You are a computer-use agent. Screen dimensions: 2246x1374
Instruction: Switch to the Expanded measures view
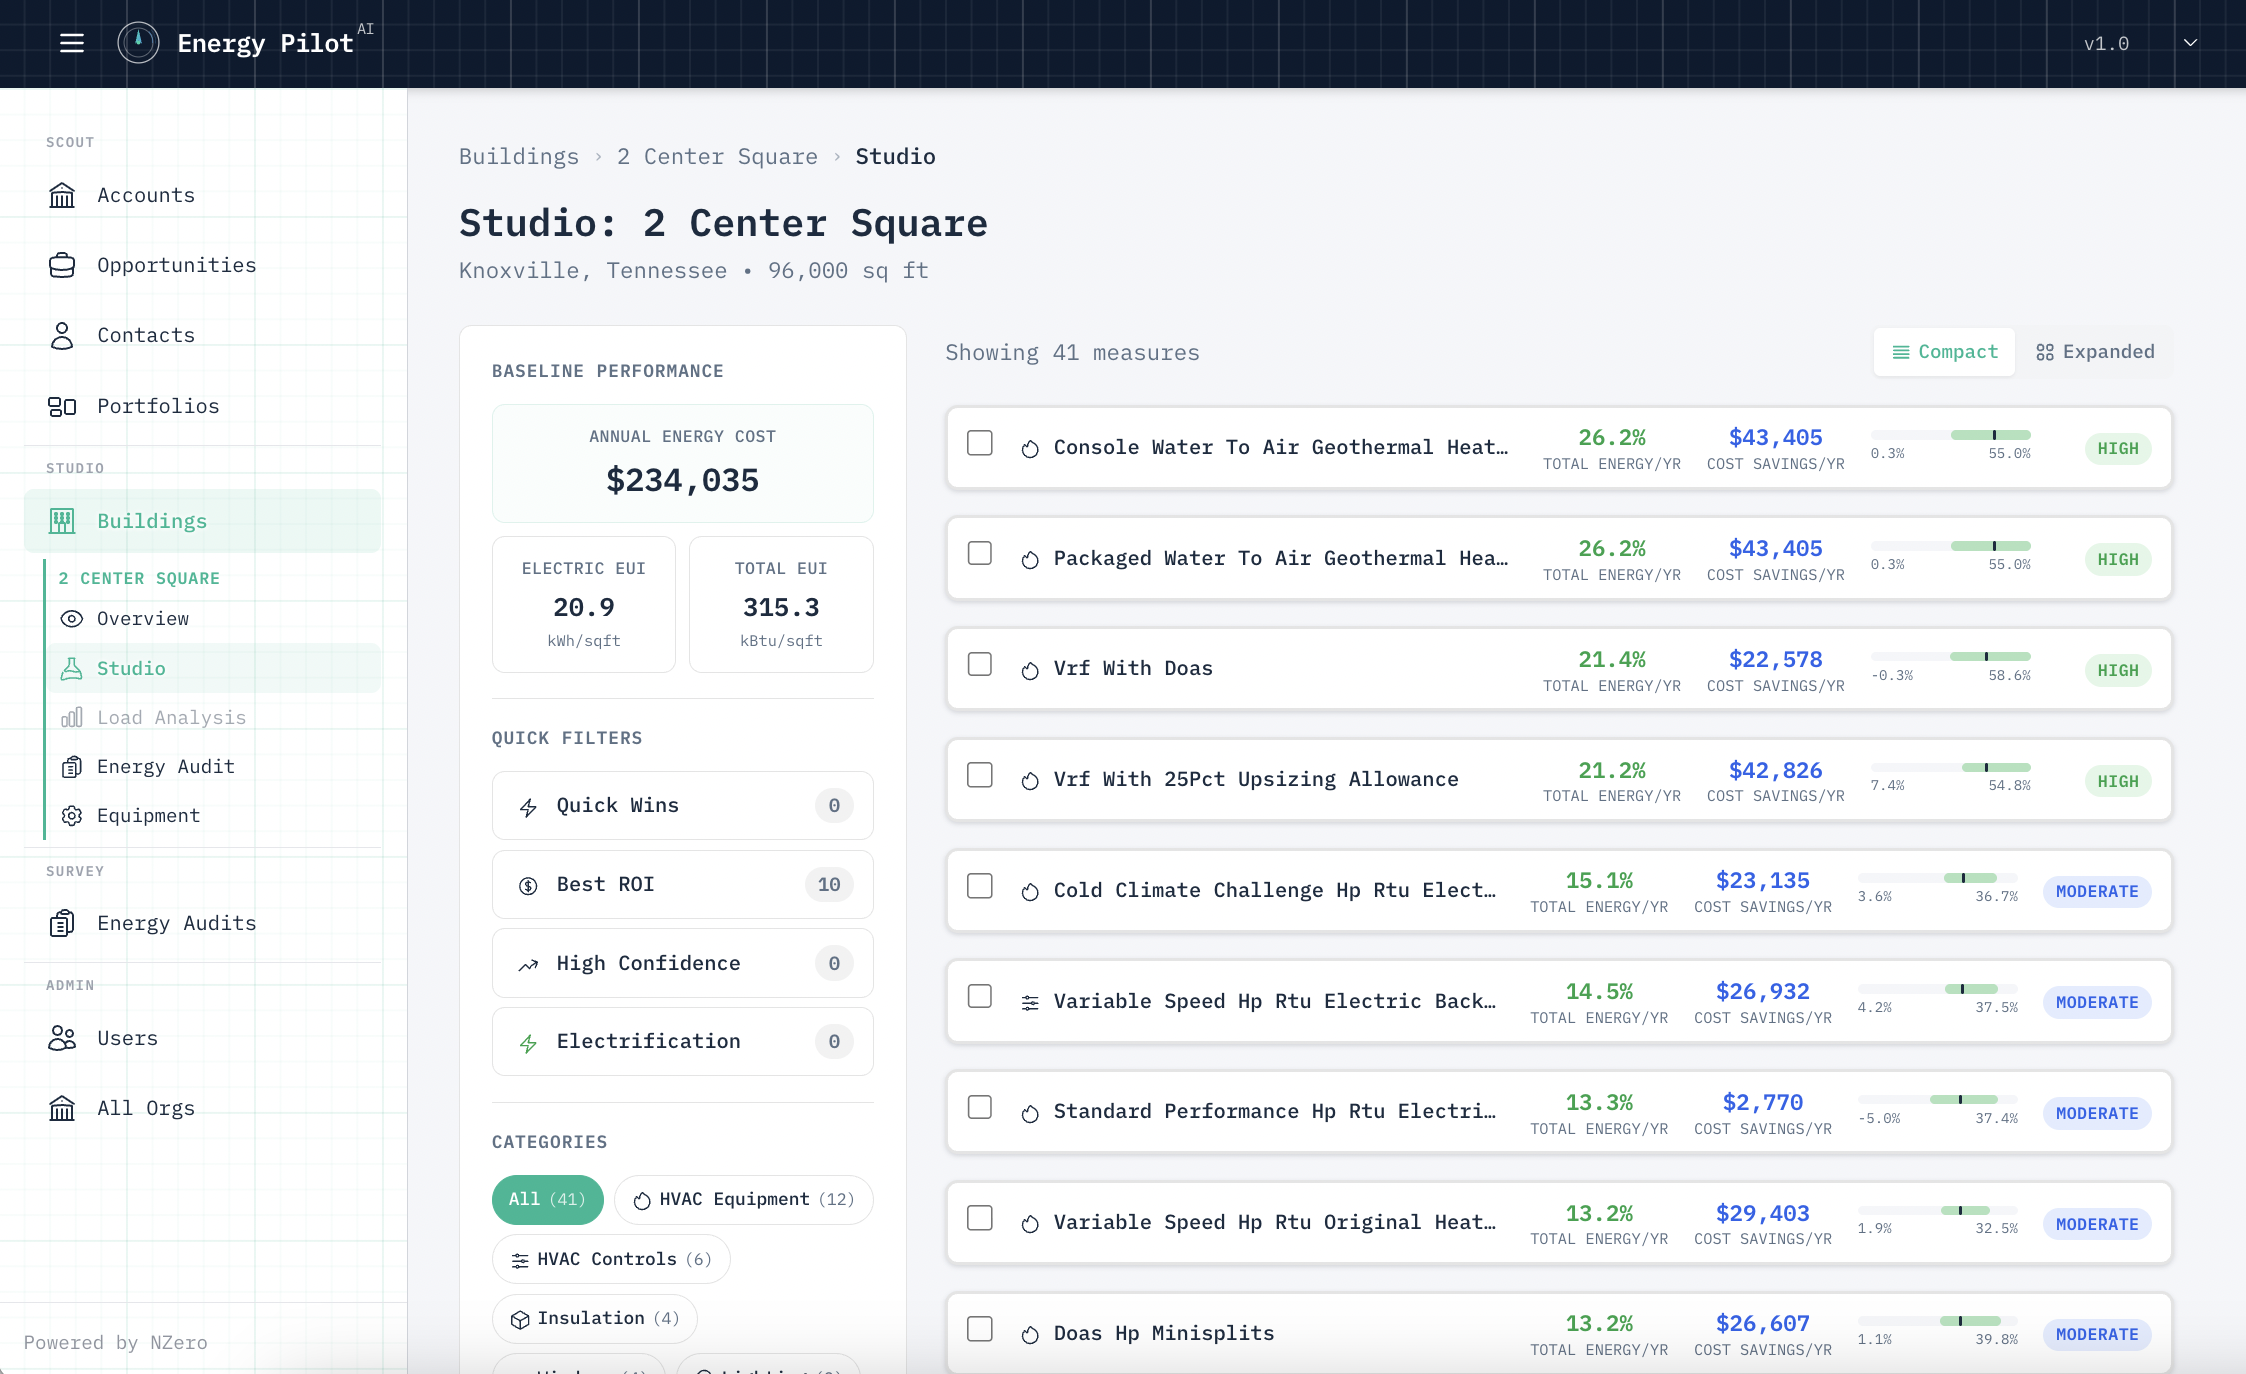[x=2095, y=352]
